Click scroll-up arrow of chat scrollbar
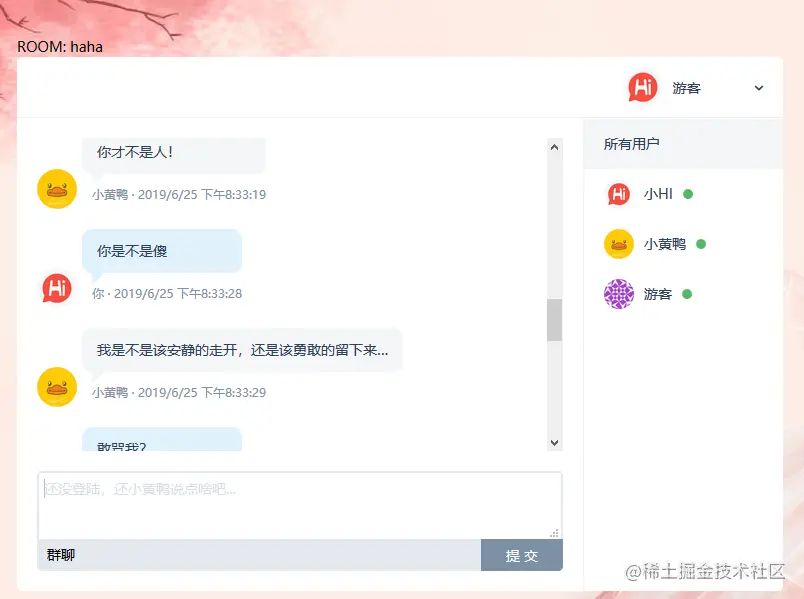Viewport: 804px width, 599px height. pyautogui.click(x=554, y=147)
